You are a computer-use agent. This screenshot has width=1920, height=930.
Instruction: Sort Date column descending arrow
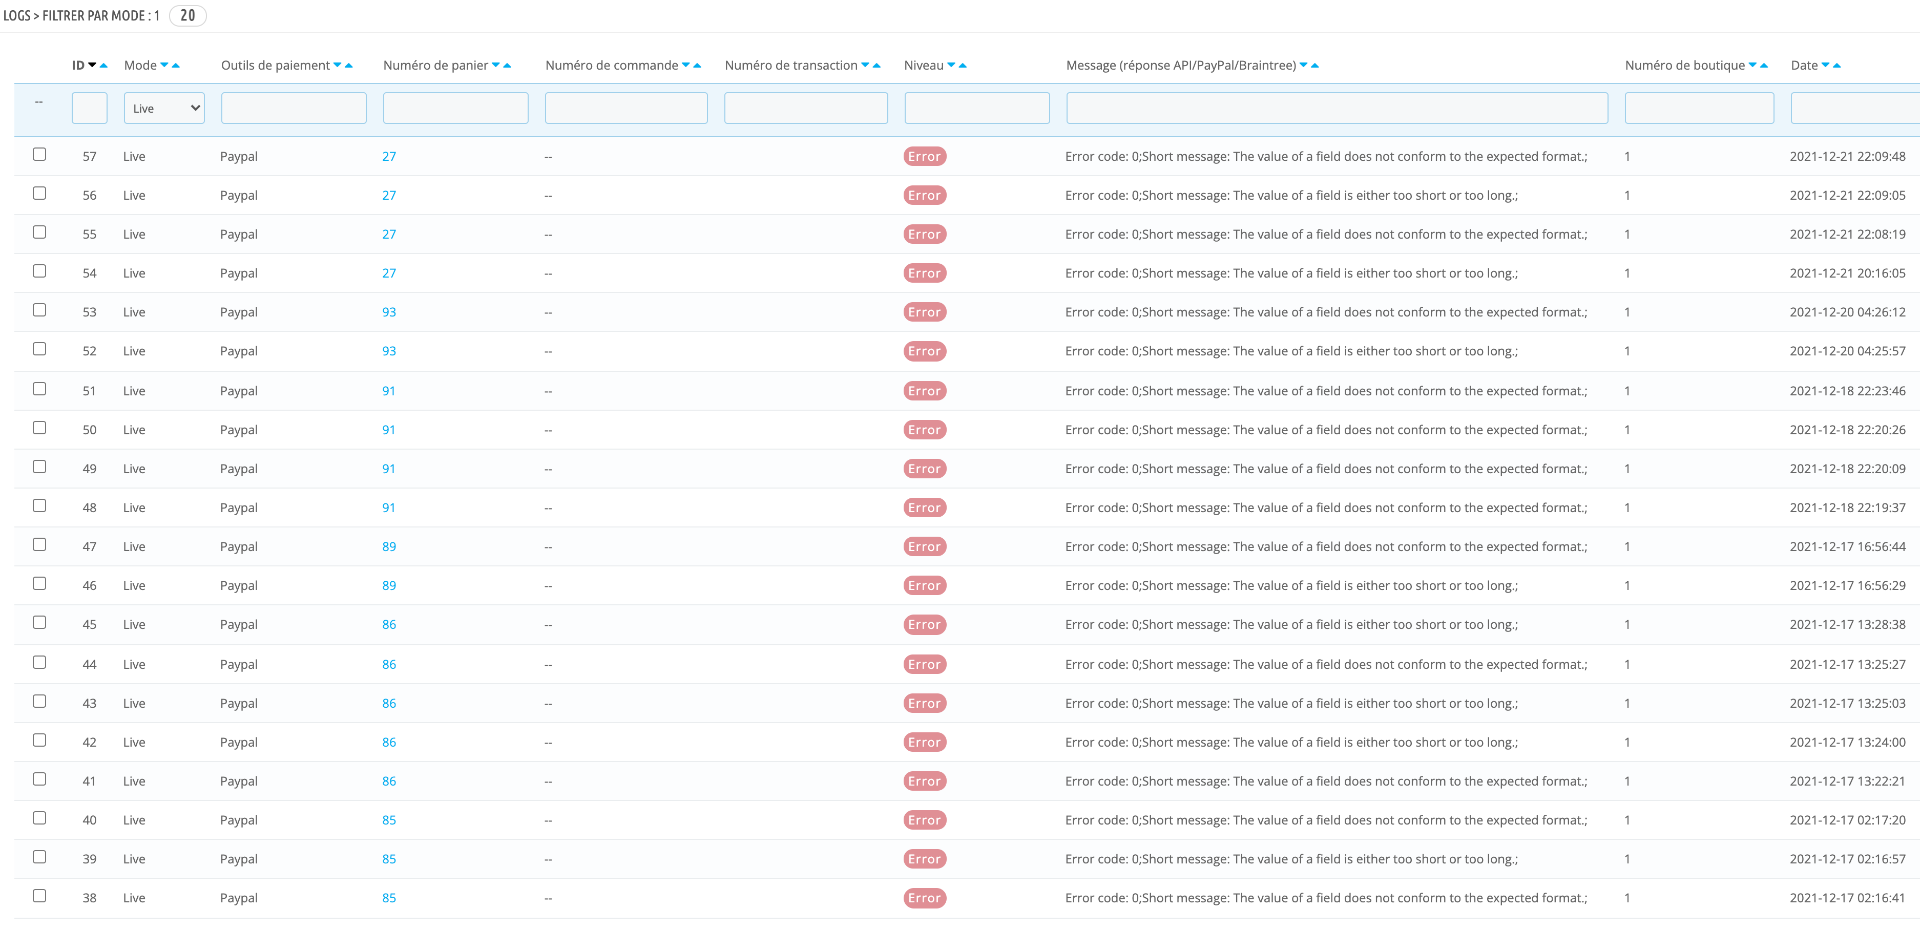1826,65
